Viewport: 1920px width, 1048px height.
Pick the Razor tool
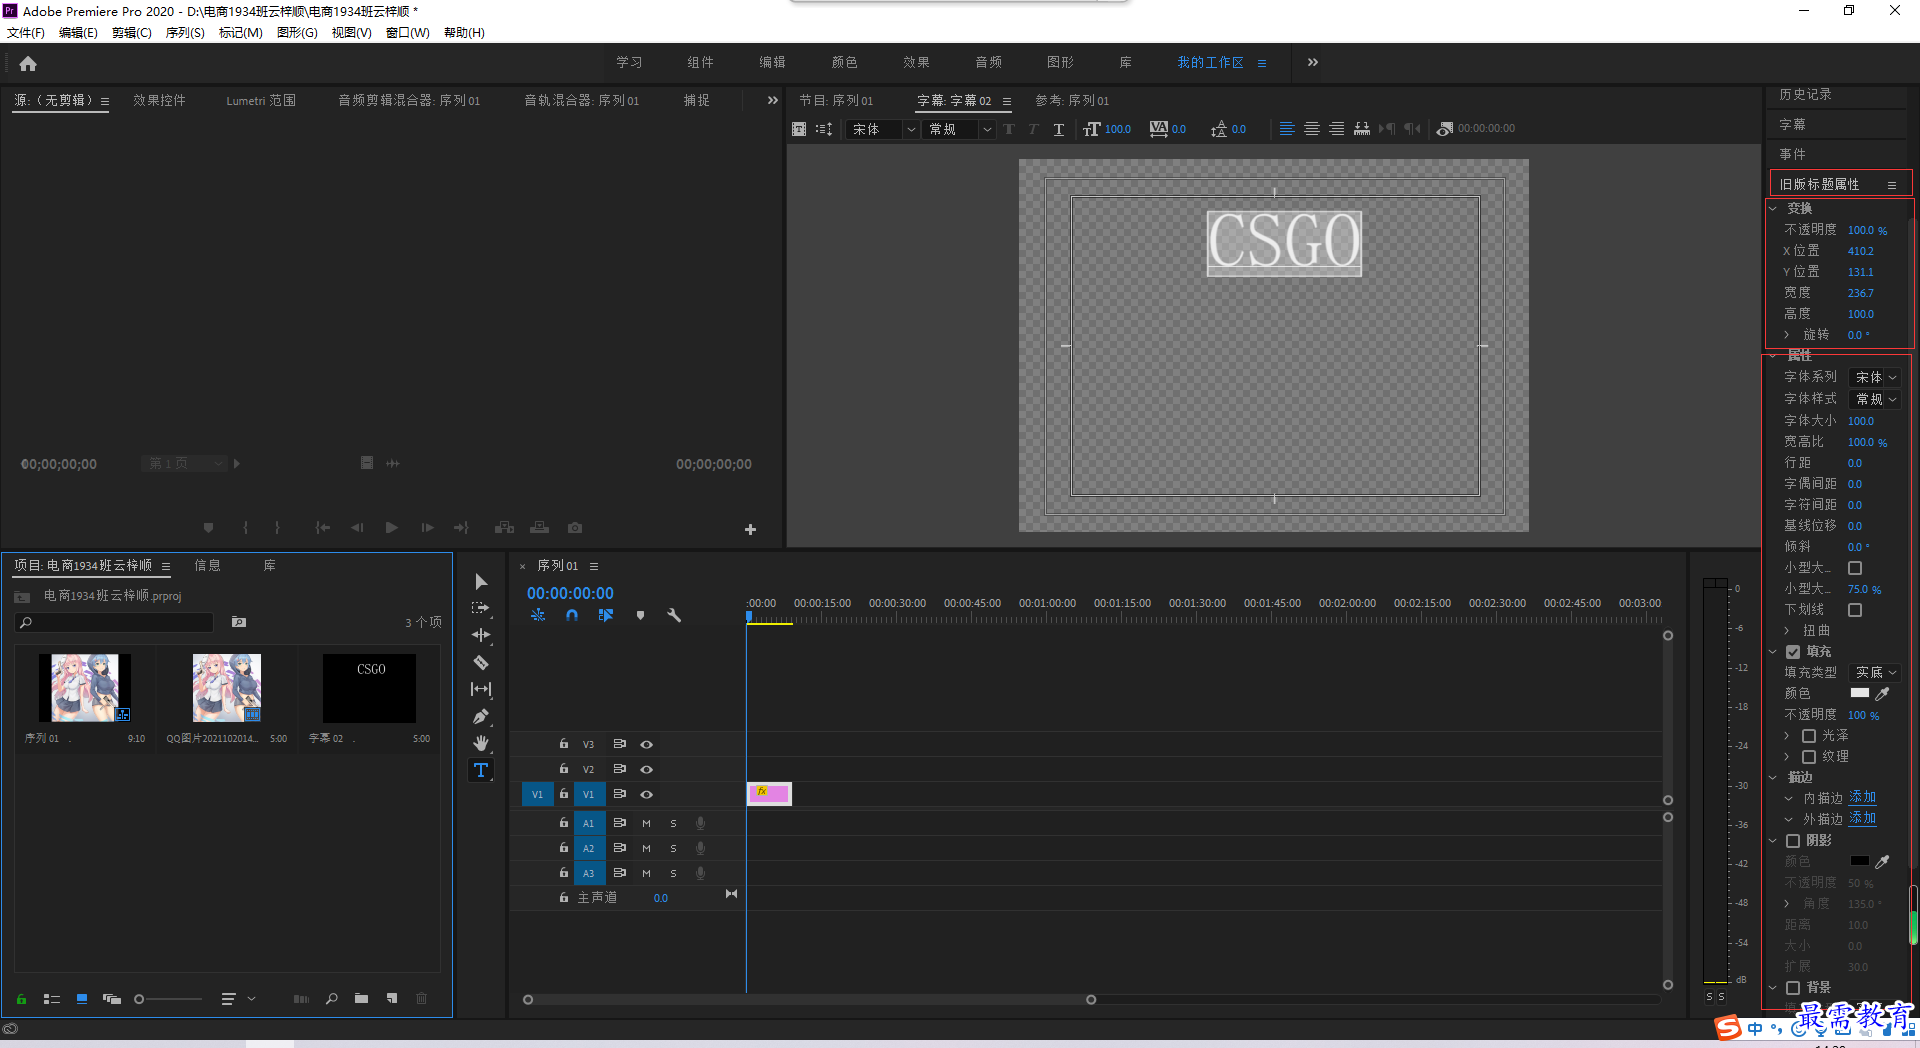[481, 662]
